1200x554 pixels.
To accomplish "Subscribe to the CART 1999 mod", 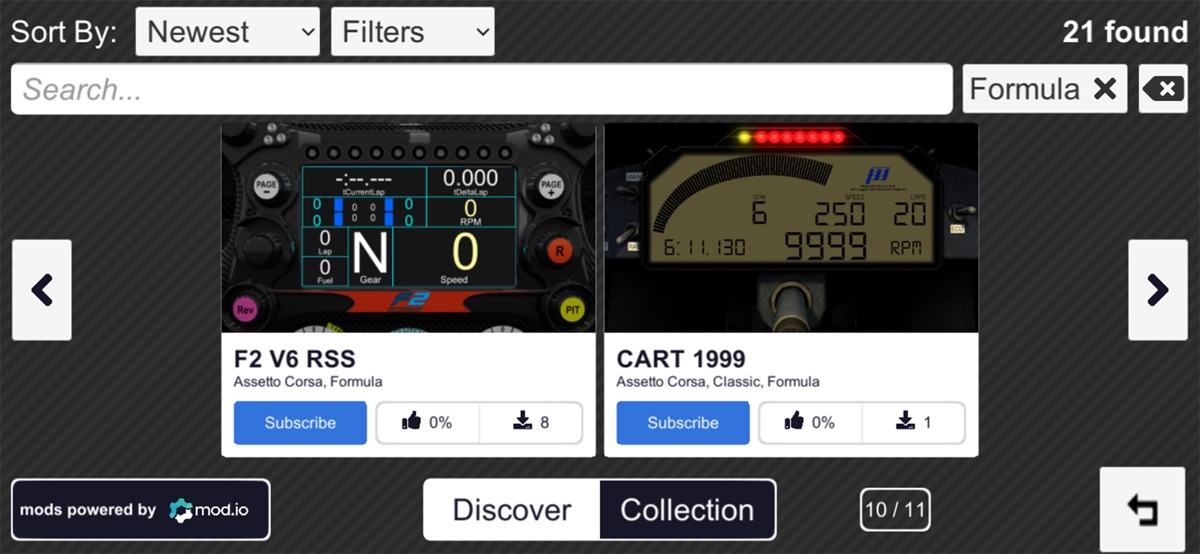I will [x=683, y=423].
